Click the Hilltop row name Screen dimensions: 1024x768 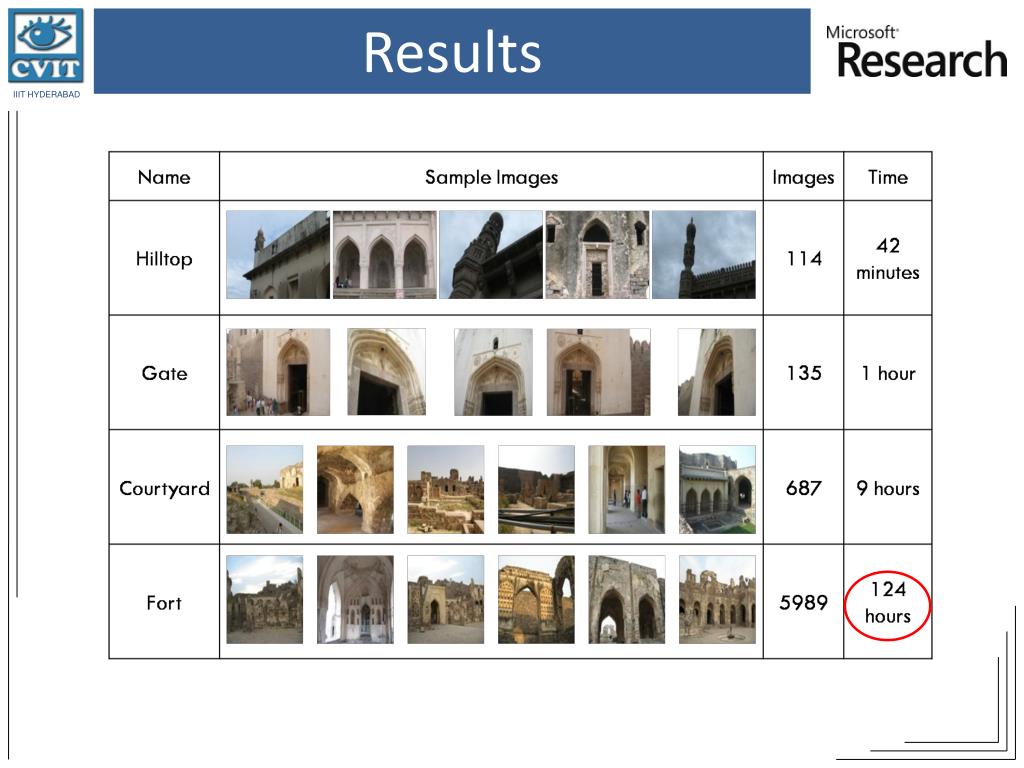[x=164, y=259]
